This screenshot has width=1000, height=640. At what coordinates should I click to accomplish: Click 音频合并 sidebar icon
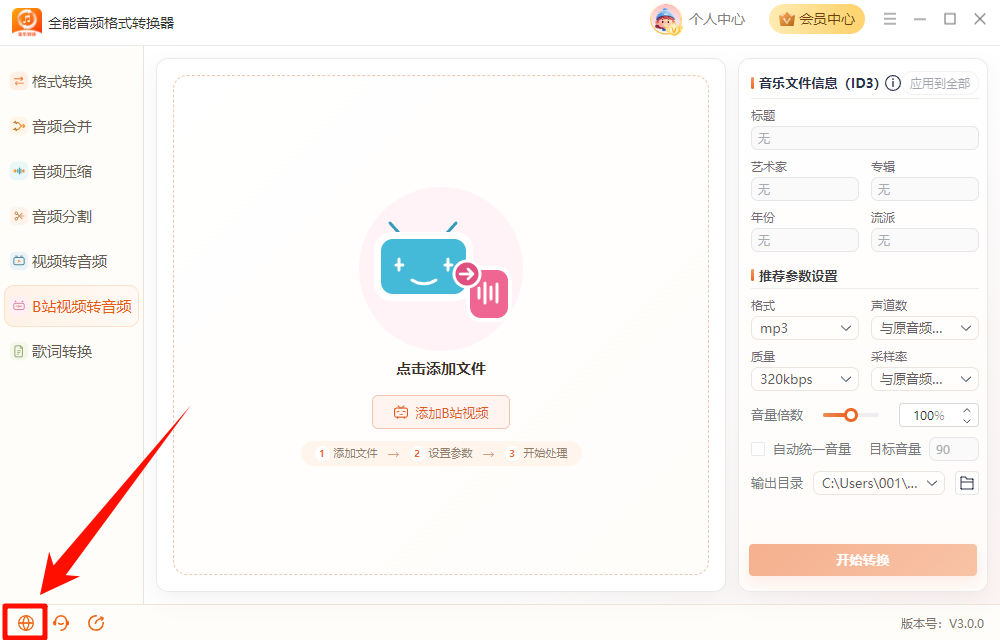tap(19, 126)
